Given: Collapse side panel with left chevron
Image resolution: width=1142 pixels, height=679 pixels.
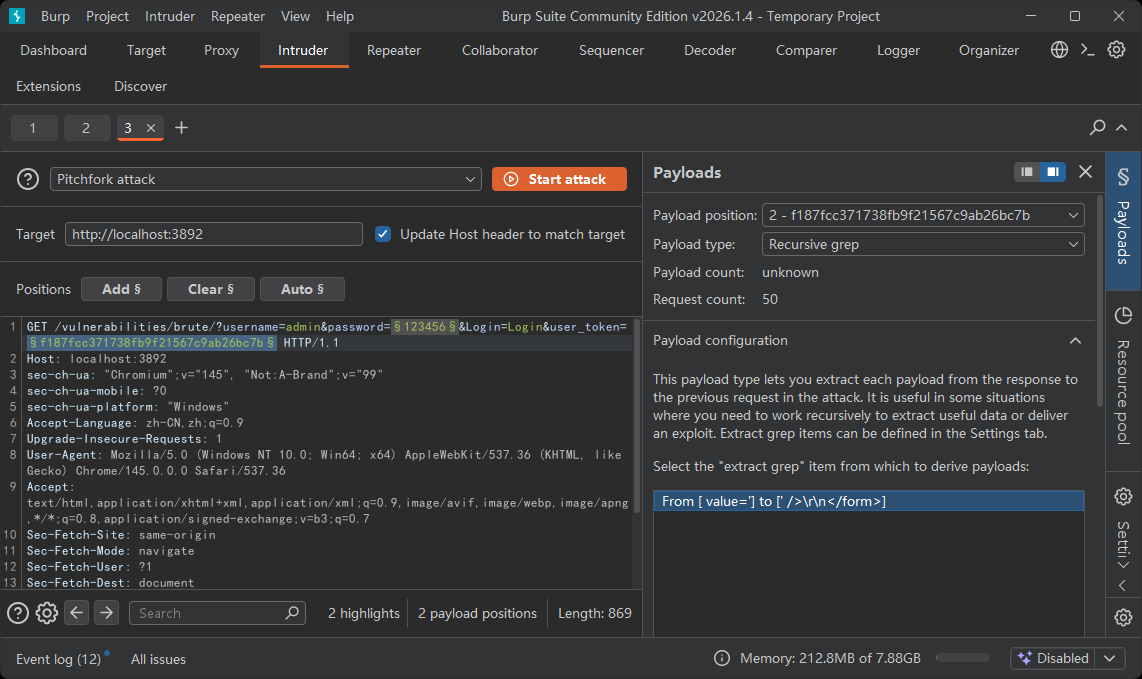Looking at the screenshot, I should click(1122, 585).
